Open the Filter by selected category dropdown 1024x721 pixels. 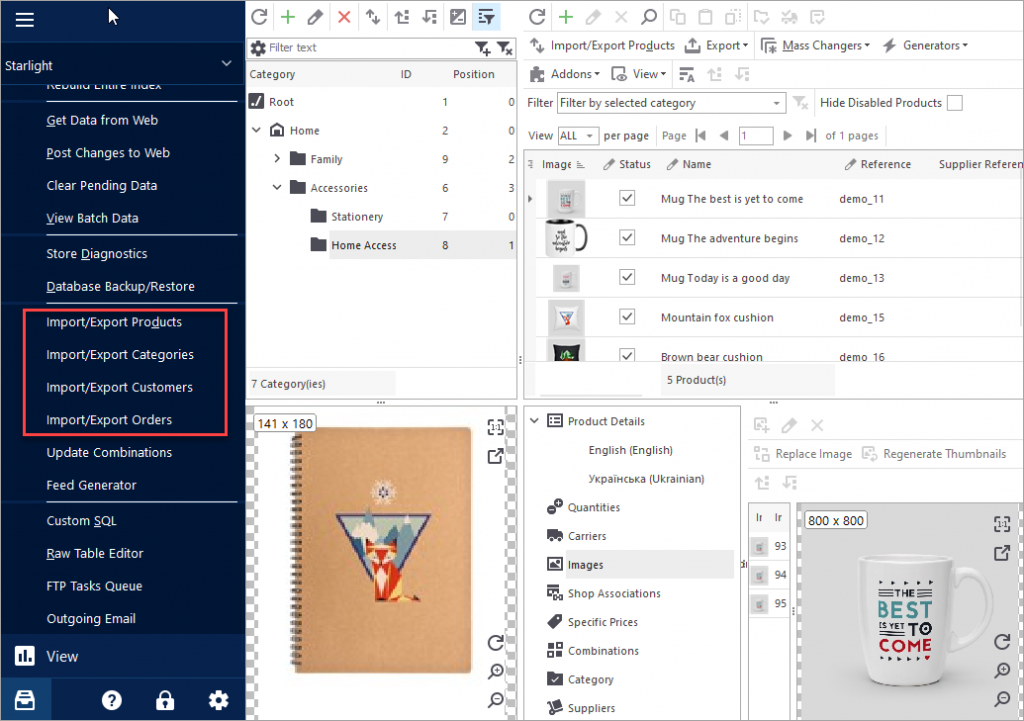[668, 103]
